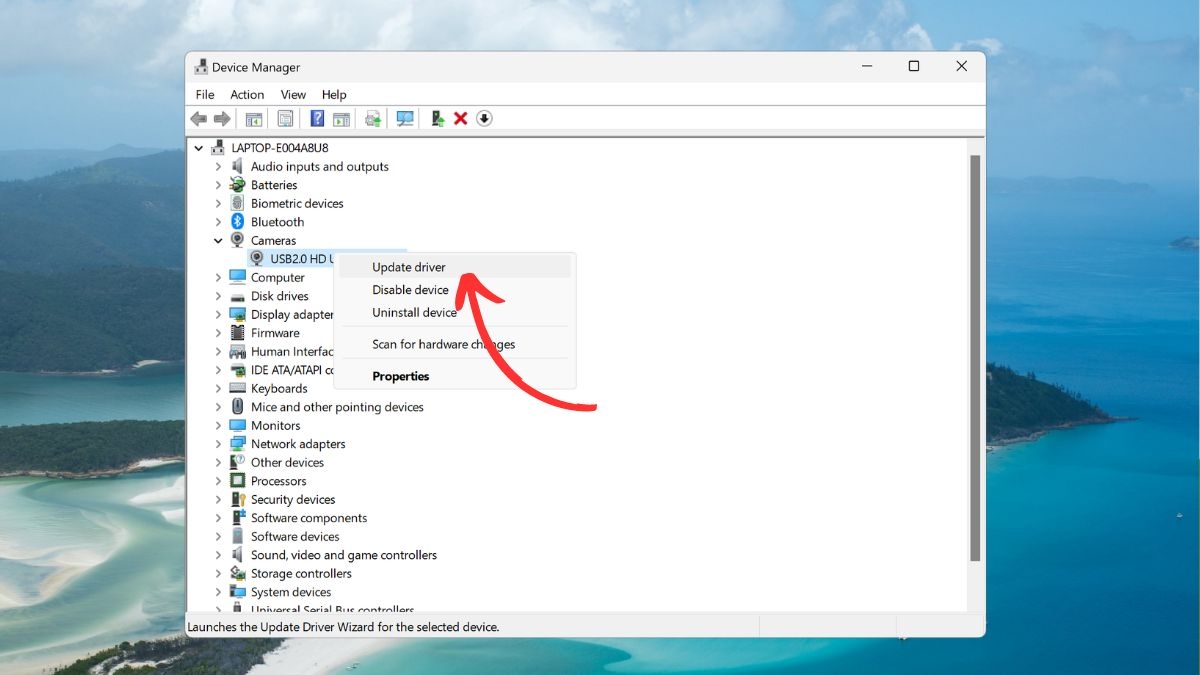Click the red X uninstall device icon
The height and width of the screenshot is (675, 1200).
(461, 118)
